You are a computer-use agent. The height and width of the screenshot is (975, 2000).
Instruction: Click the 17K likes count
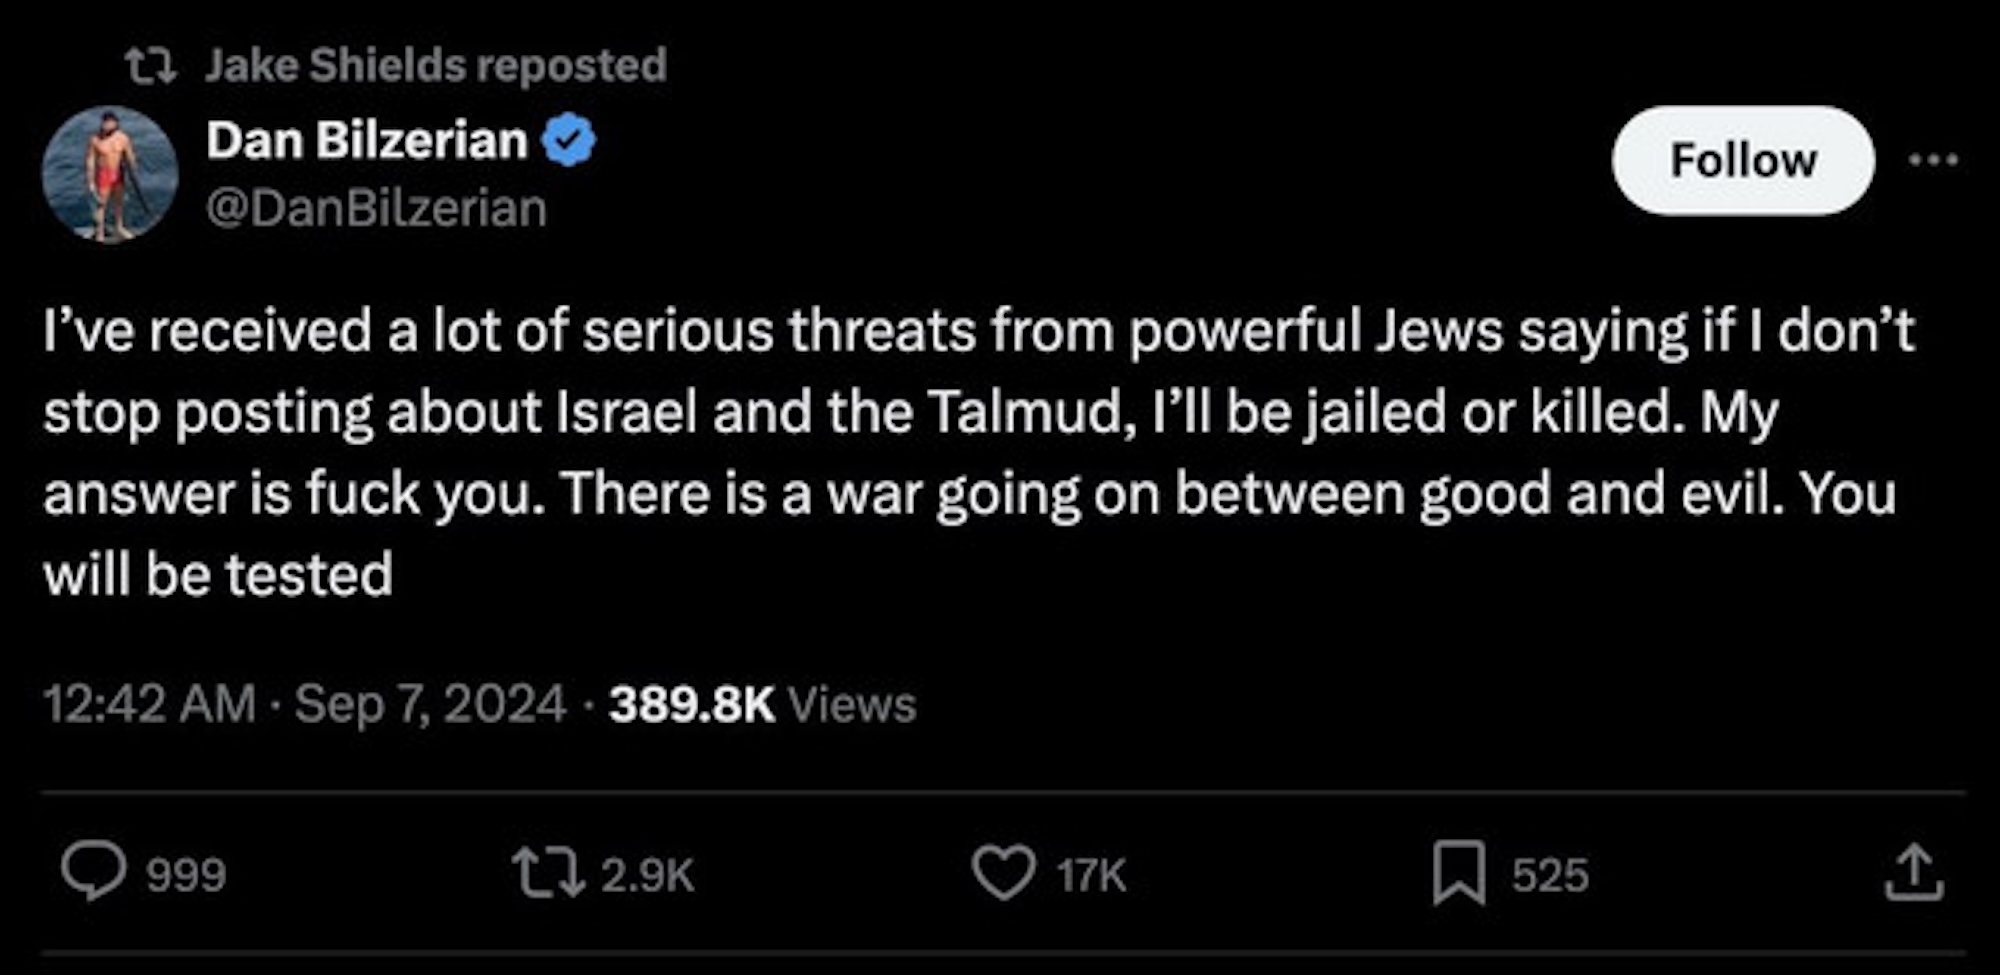1091,875
